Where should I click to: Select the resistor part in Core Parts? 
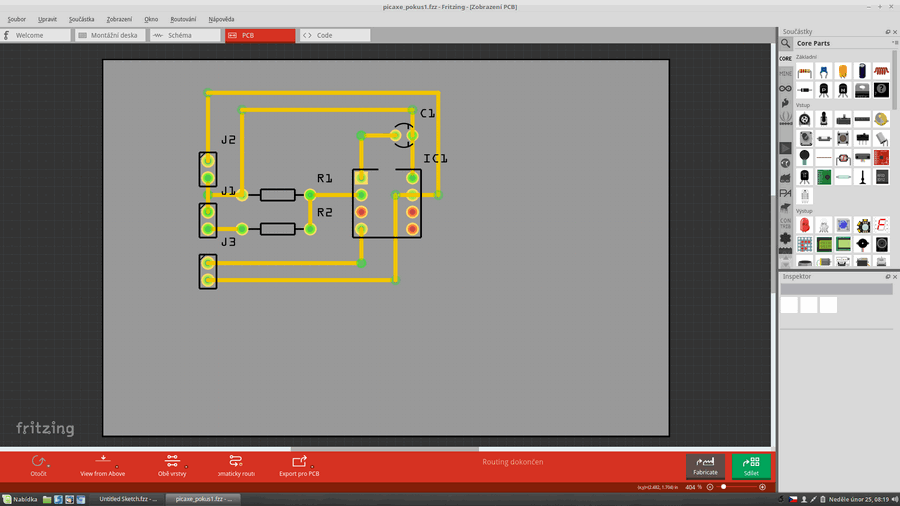[804, 71]
